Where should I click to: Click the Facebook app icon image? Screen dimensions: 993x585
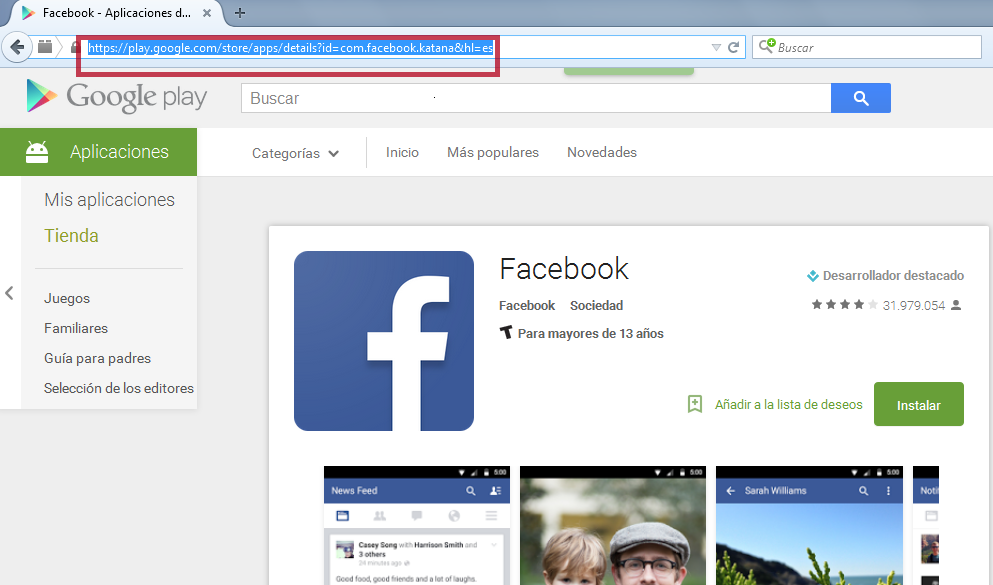tap(384, 341)
